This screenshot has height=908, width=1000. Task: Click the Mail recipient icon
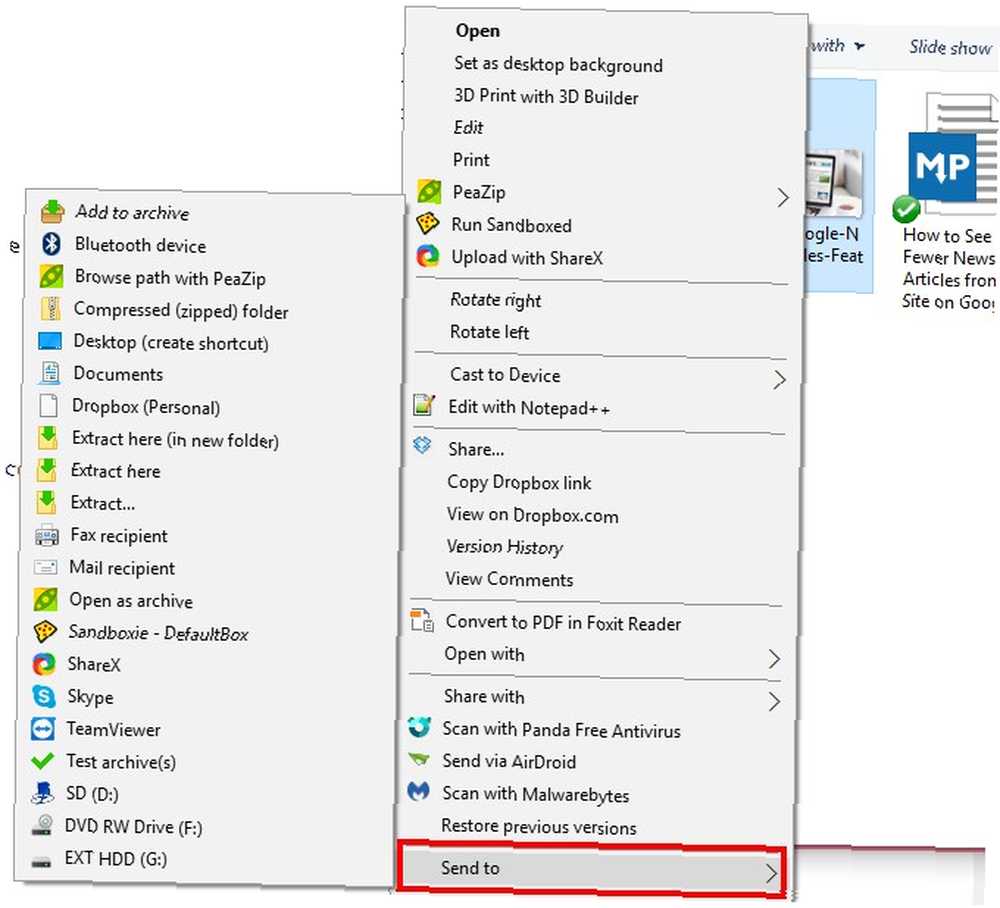pos(46,567)
